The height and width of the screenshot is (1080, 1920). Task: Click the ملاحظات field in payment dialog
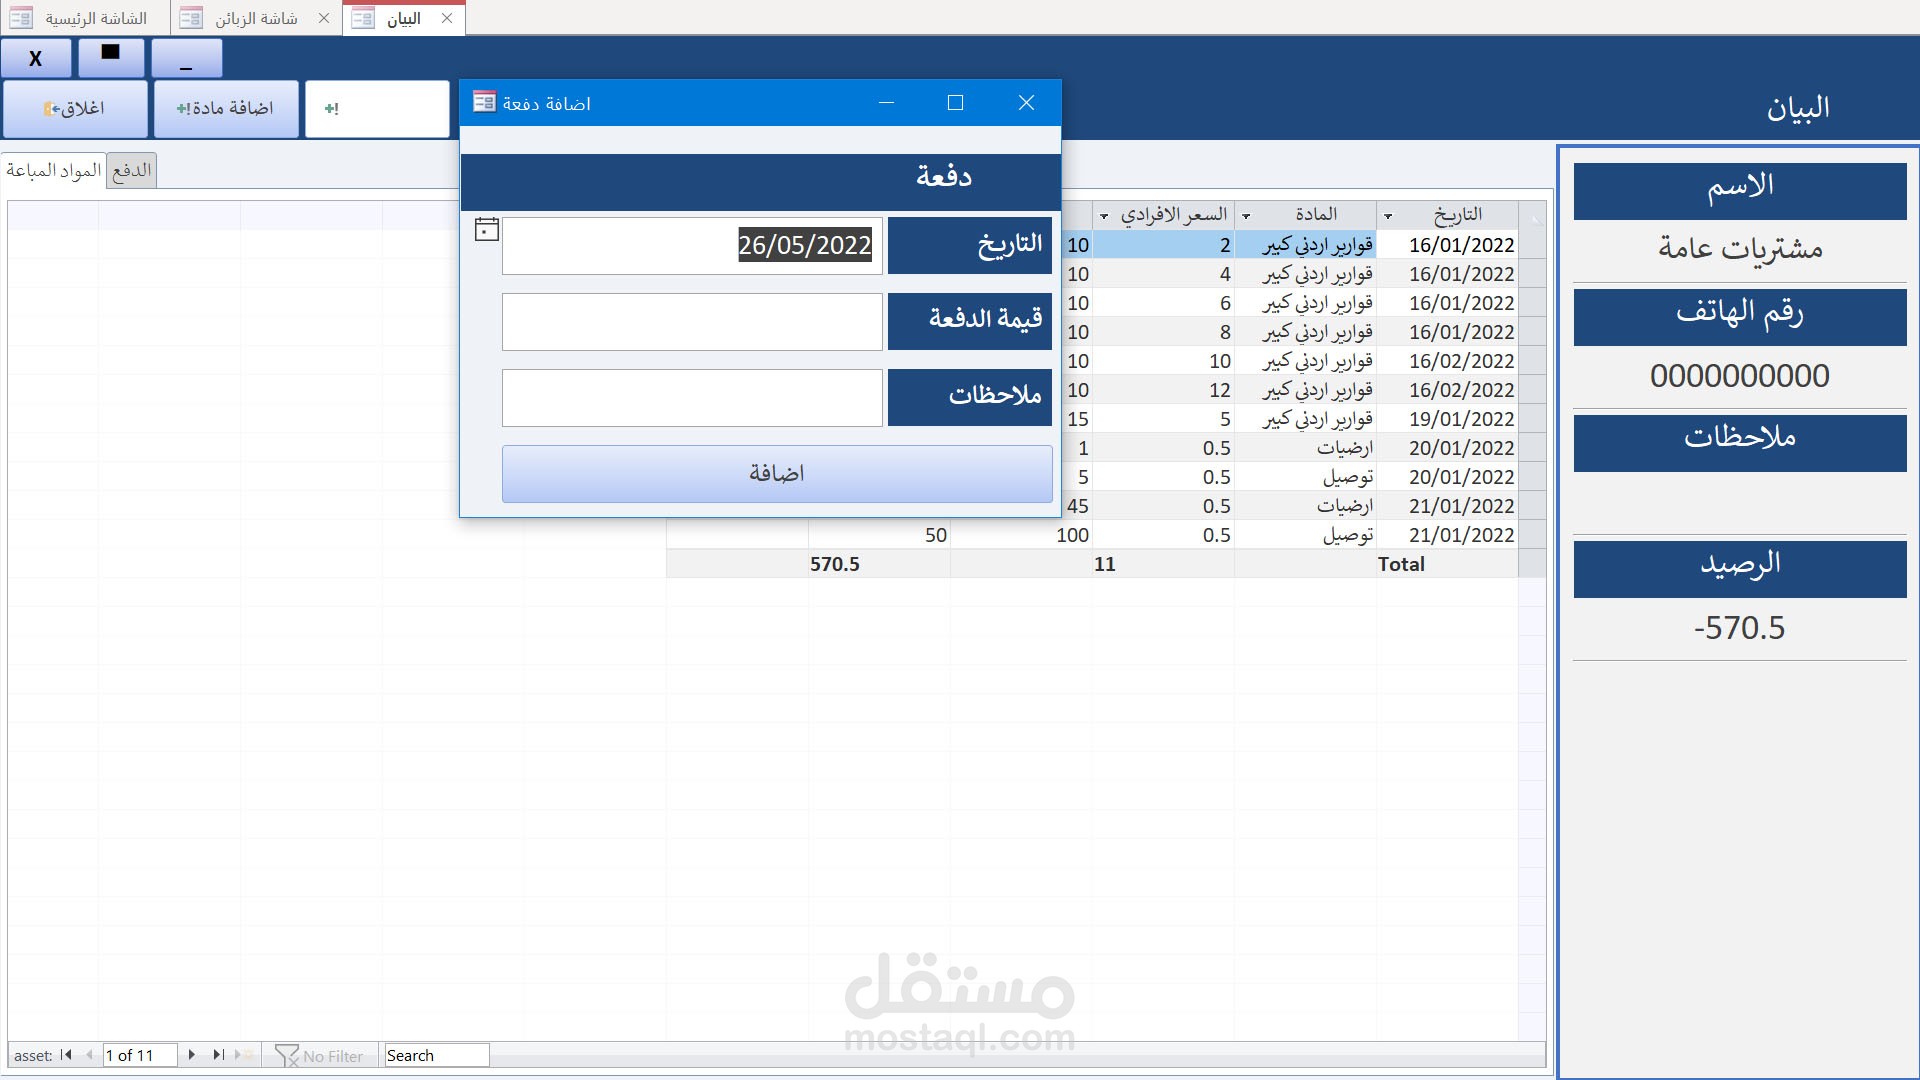692,398
